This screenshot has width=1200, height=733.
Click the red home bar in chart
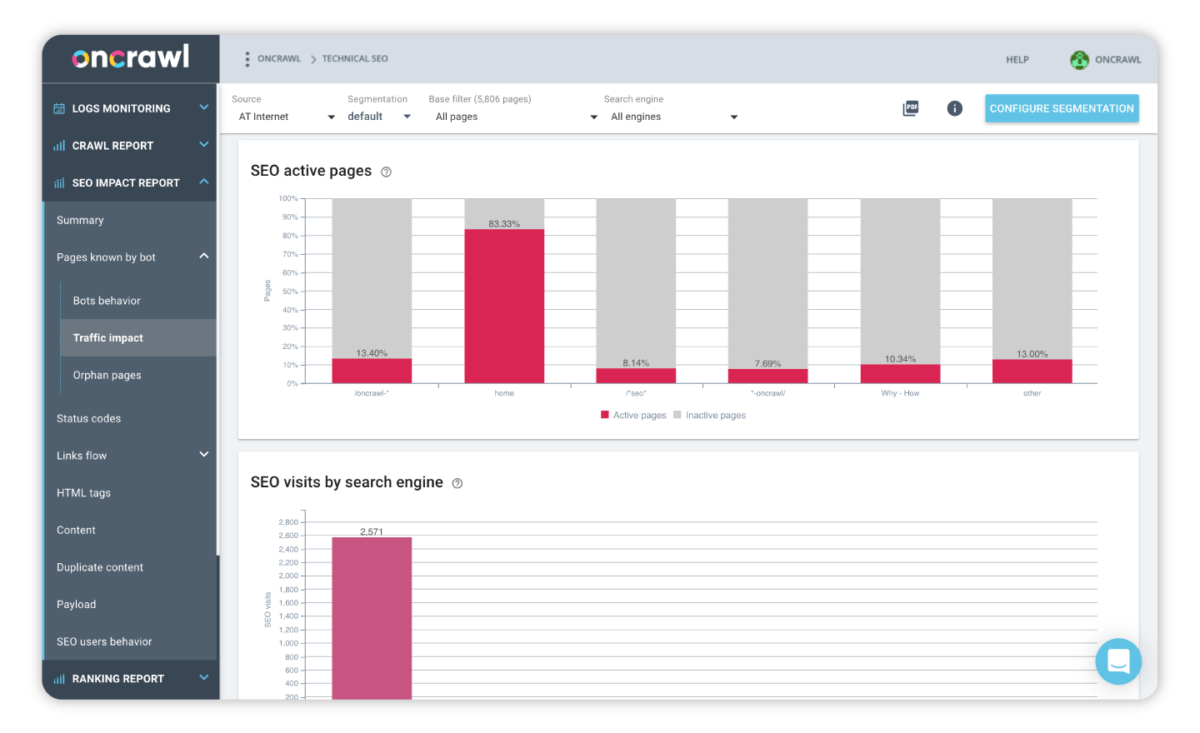[504, 306]
